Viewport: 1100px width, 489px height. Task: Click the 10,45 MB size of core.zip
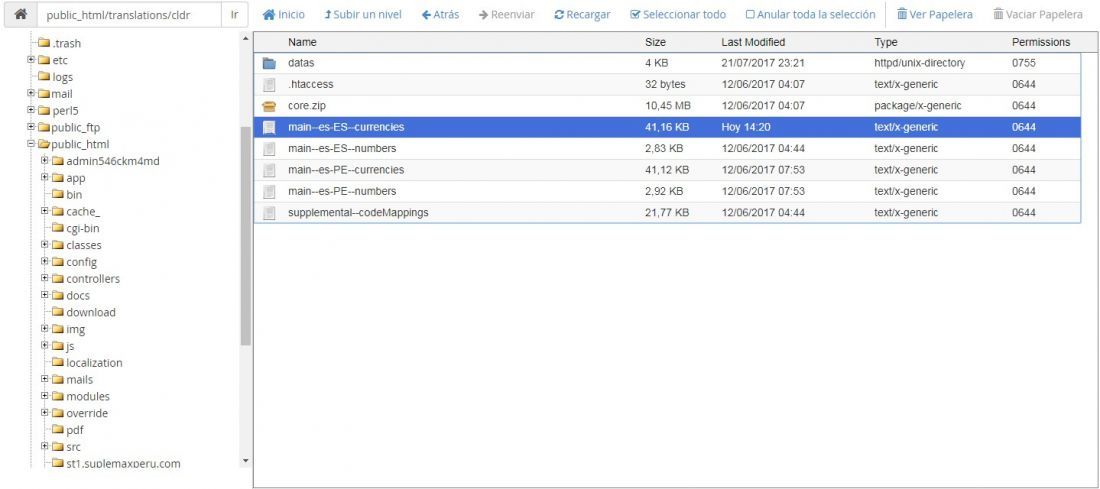tap(668, 106)
